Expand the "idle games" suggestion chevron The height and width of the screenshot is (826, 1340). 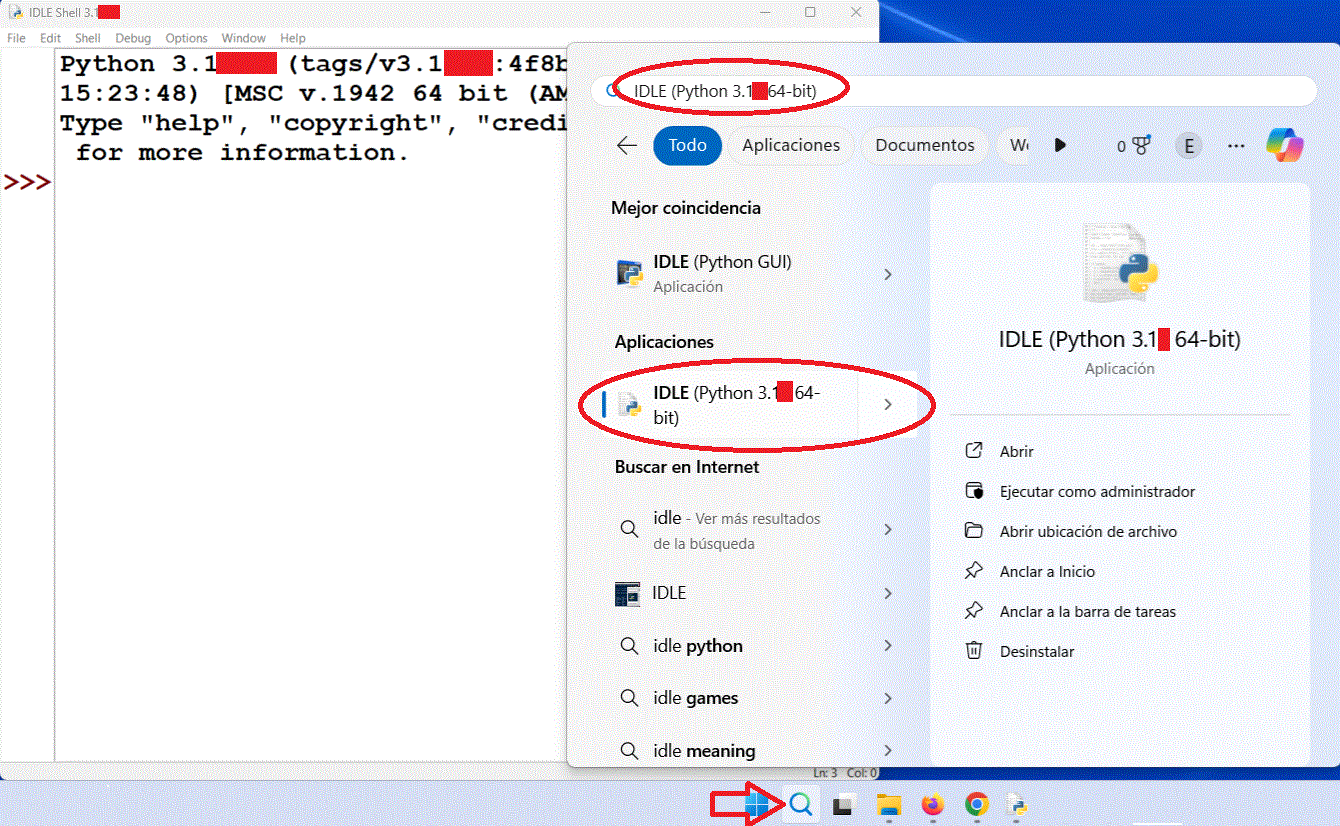tap(888, 697)
